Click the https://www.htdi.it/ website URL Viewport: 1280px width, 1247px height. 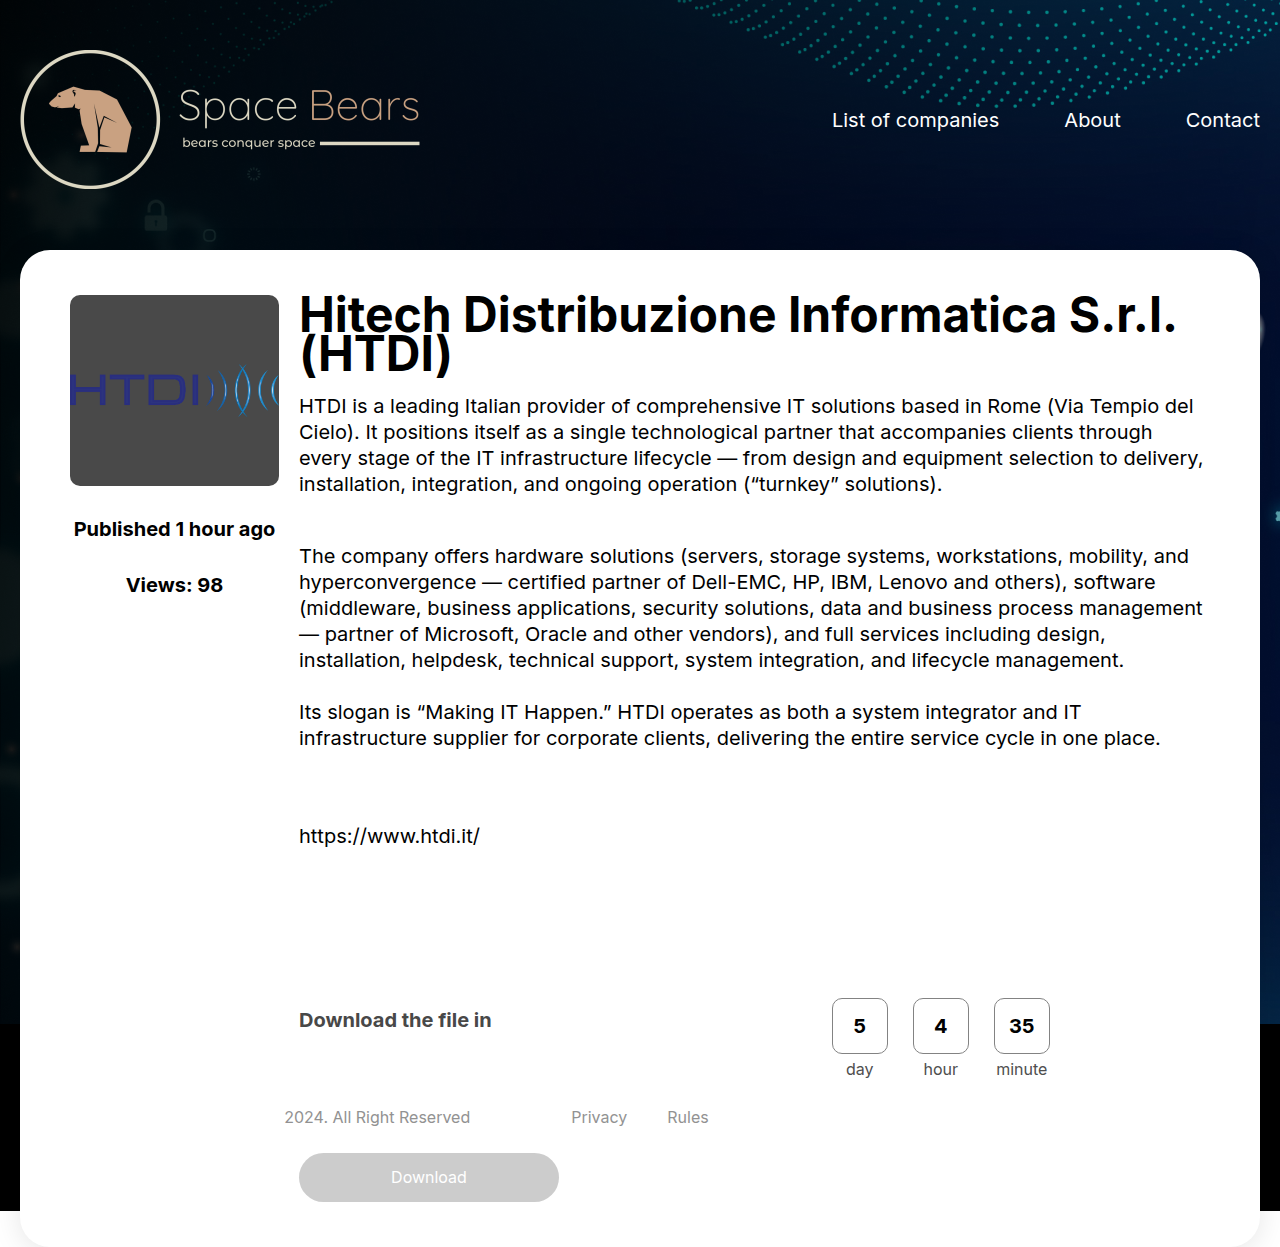(x=389, y=836)
